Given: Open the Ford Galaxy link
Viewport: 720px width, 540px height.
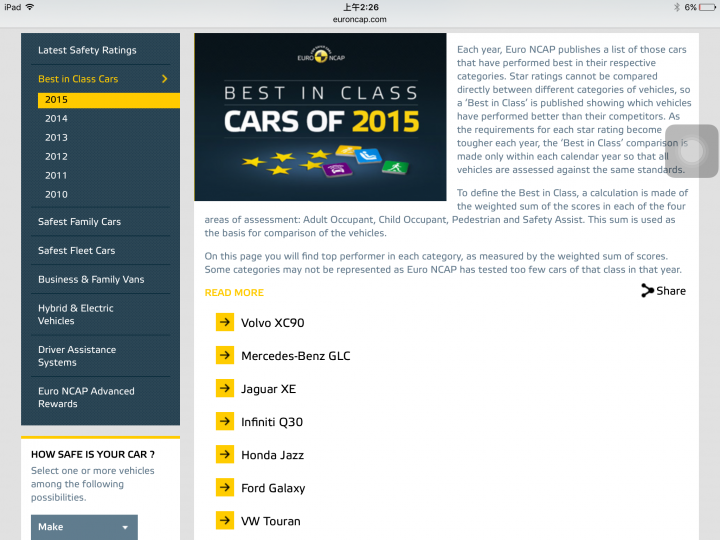Looking at the screenshot, I should click(273, 488).
